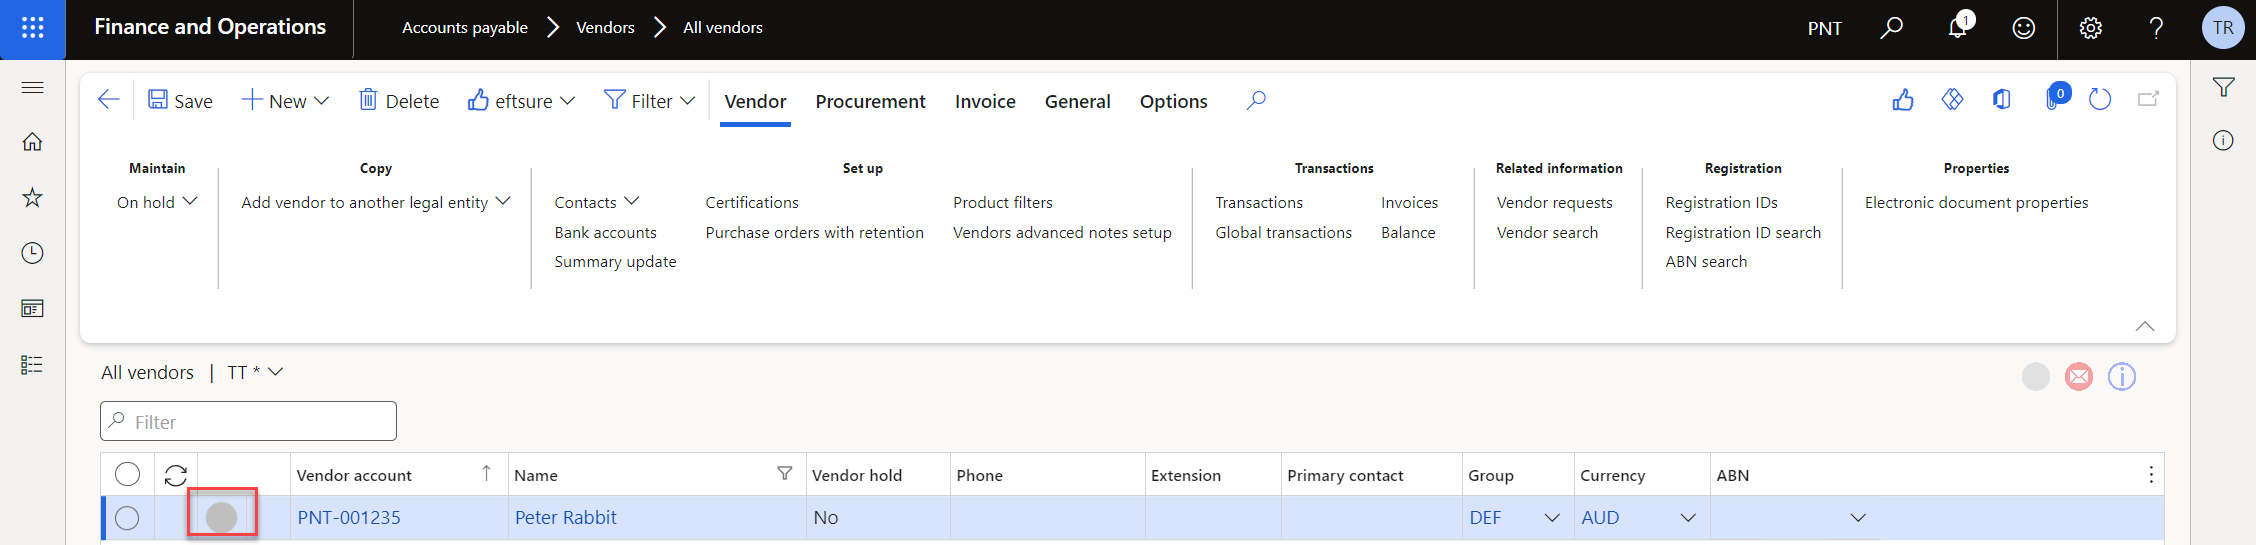Open Certifications

[x=752, y=202]
